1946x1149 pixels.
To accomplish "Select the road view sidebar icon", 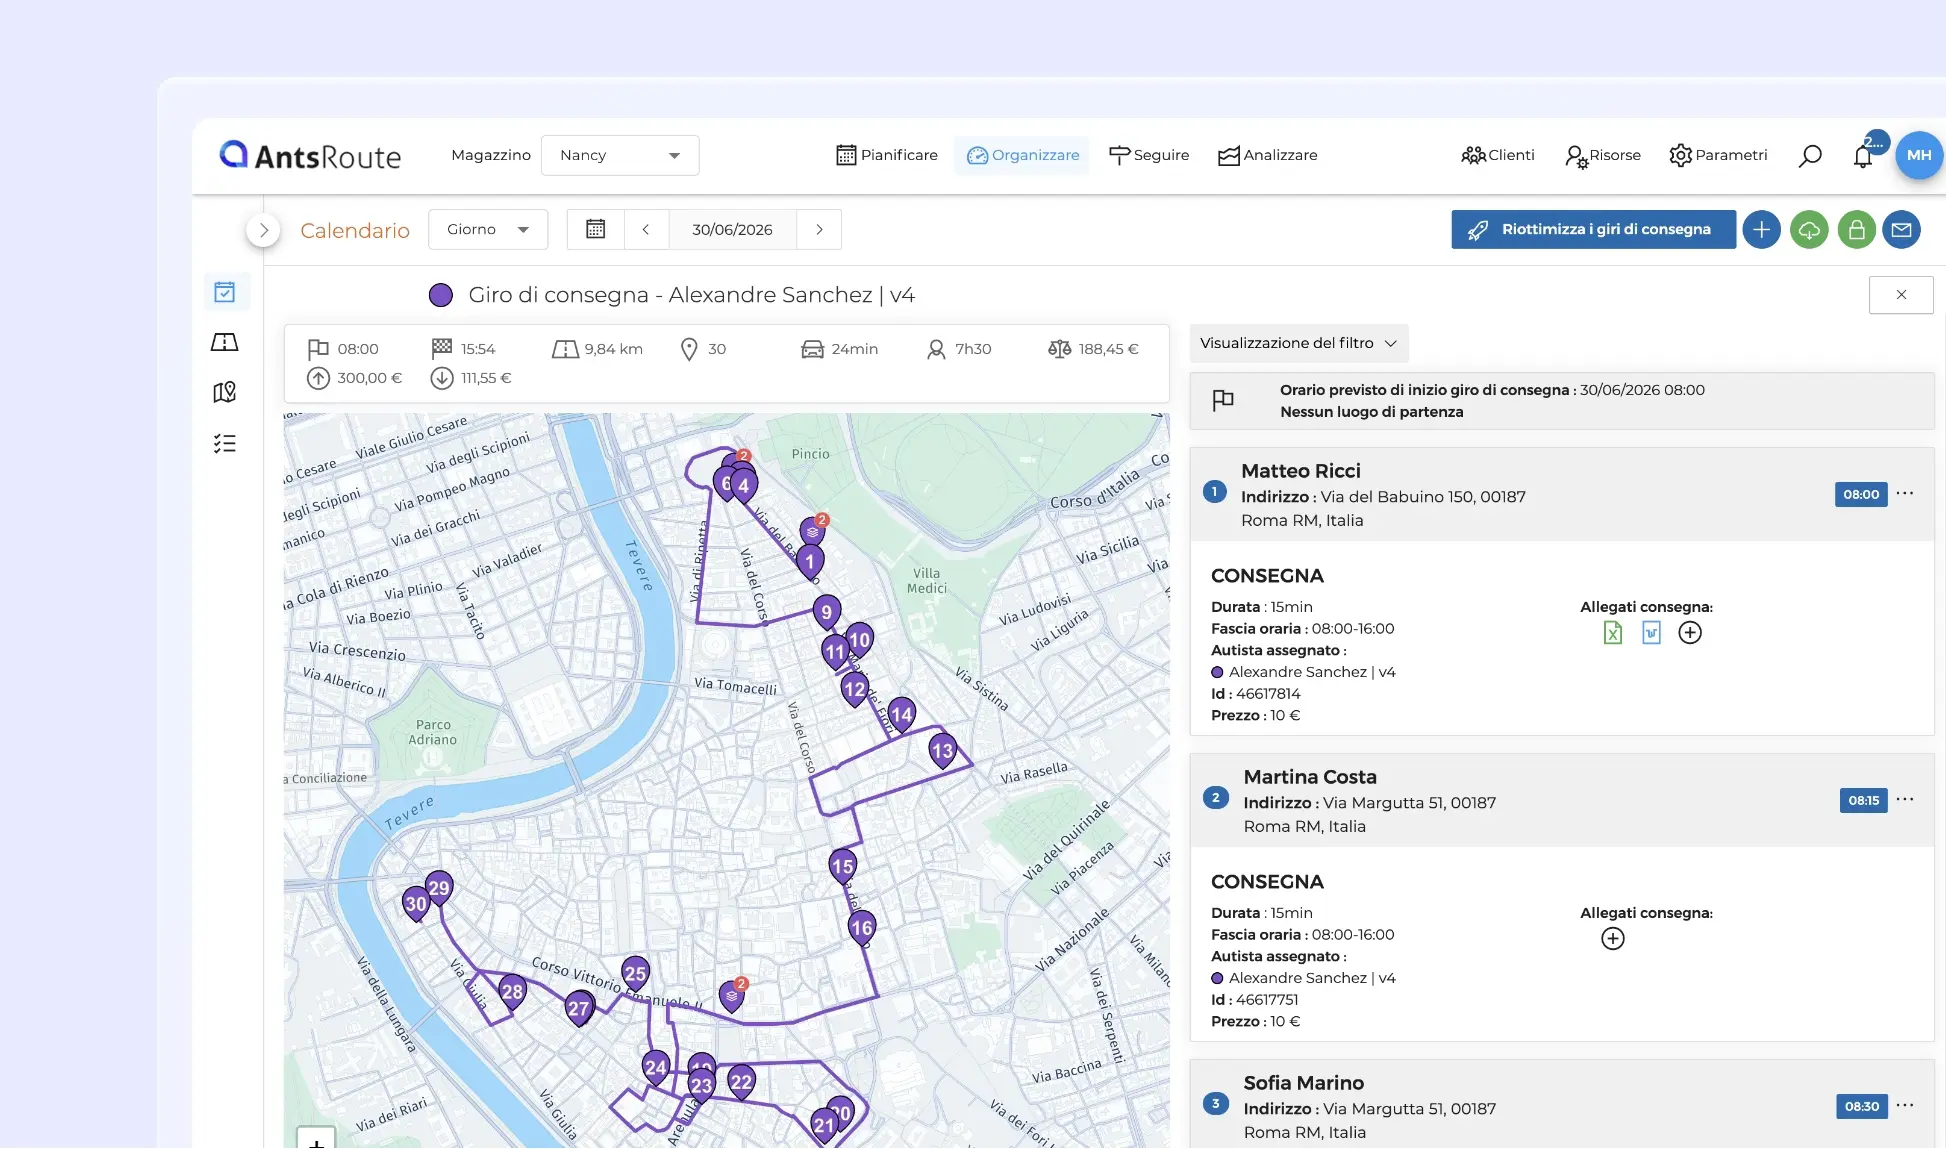I will pyautogui.click(x=225, y=342).
